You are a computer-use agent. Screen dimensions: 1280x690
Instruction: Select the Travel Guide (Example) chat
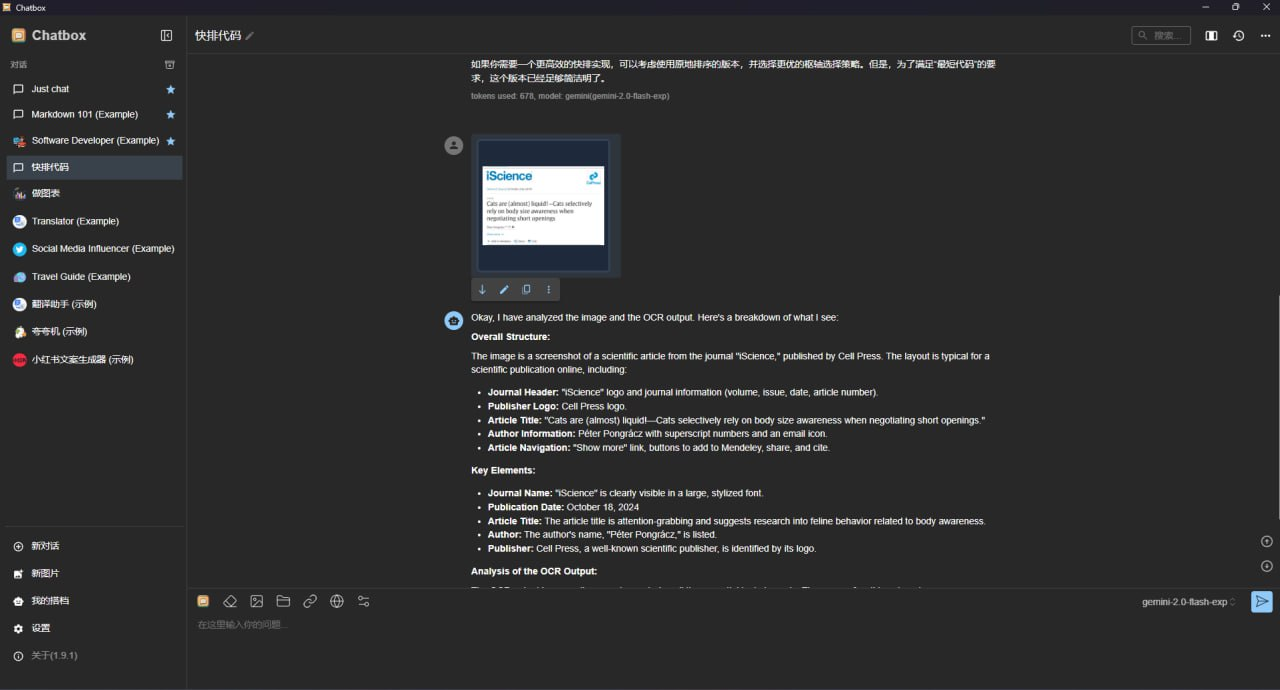pyautogui.click(x=80, y=276)
